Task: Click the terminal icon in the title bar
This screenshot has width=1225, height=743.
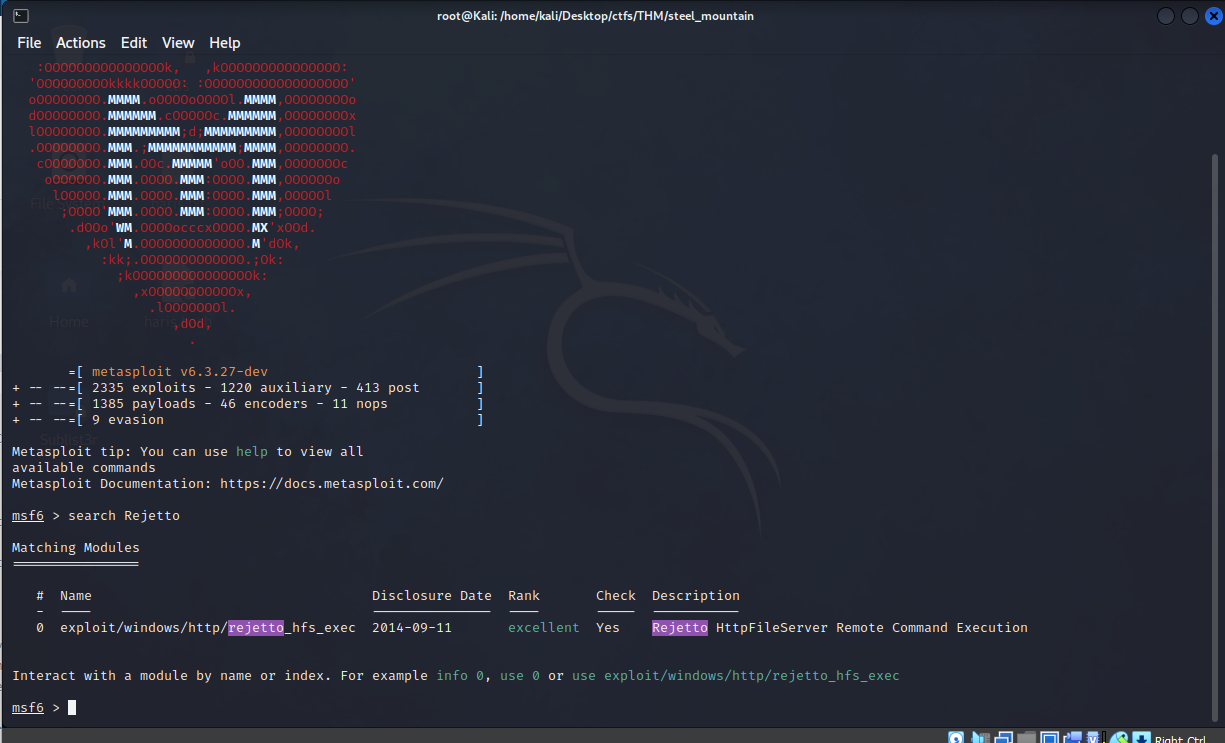Action: pos(21,16)
